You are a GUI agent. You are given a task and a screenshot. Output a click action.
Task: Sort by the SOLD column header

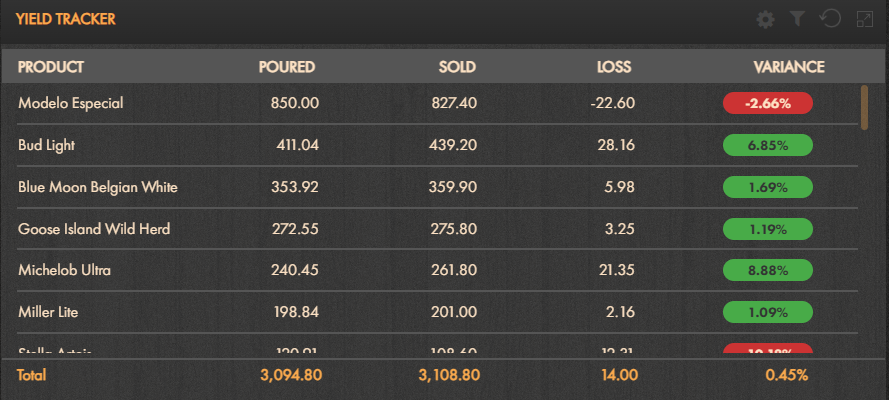457,67
